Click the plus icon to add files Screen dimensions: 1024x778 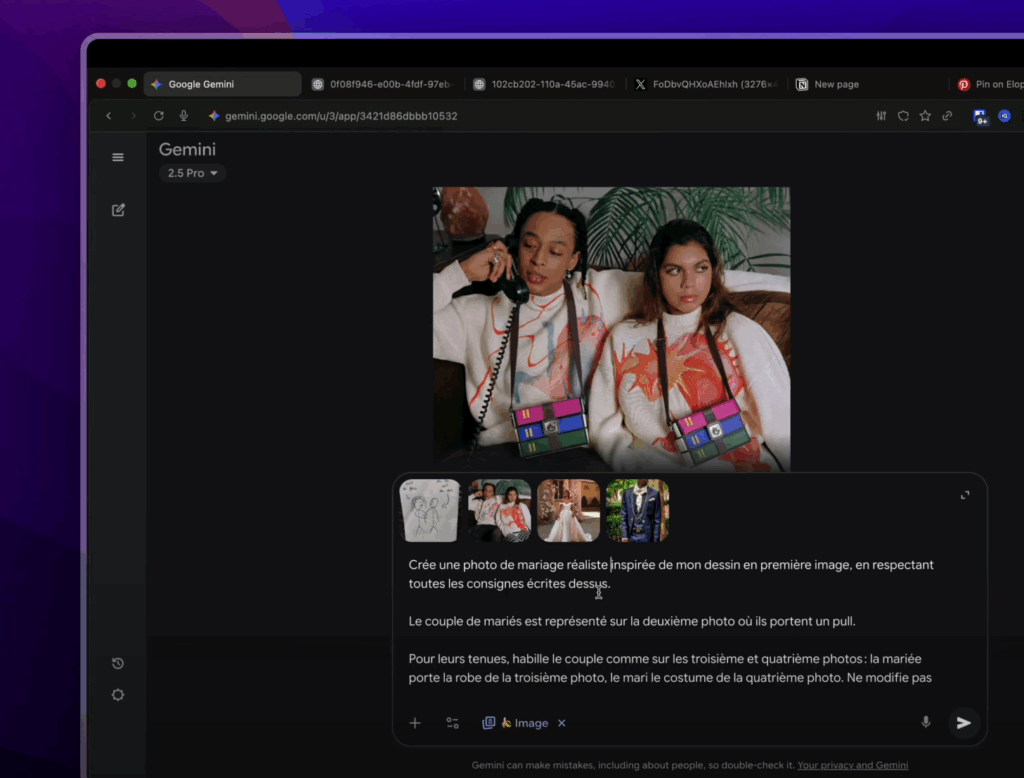click(415, 723)
